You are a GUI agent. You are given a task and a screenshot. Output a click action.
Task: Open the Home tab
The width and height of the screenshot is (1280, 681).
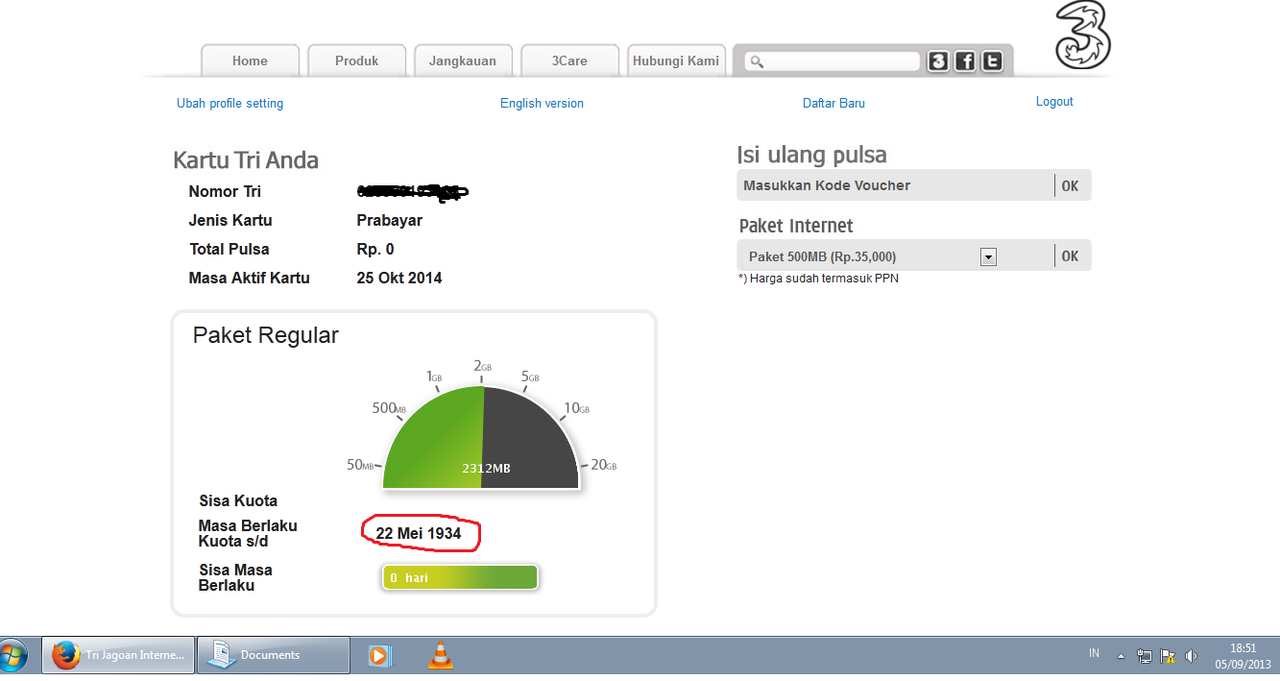(250, 61)
